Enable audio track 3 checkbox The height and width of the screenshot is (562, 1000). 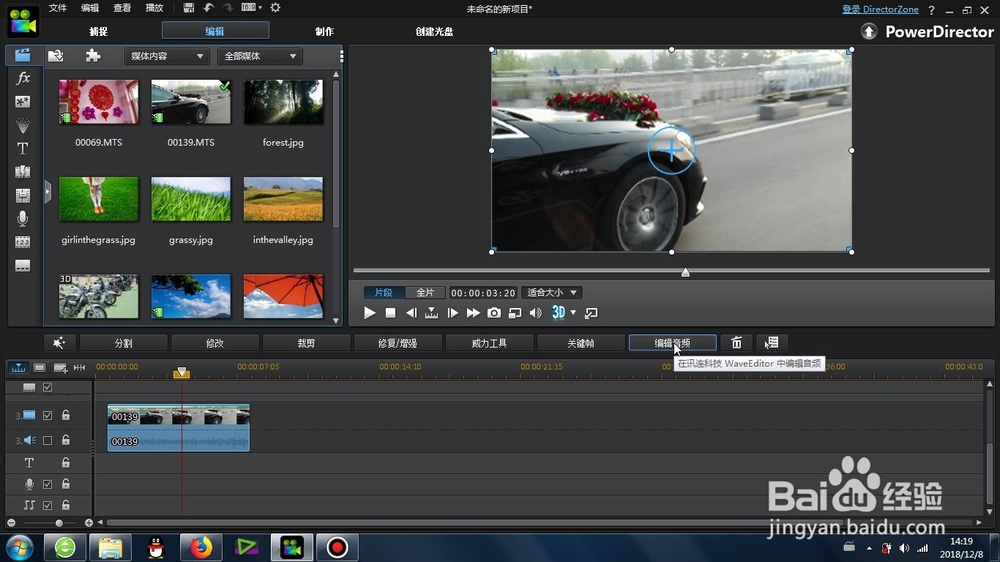(x=47, y=440)
